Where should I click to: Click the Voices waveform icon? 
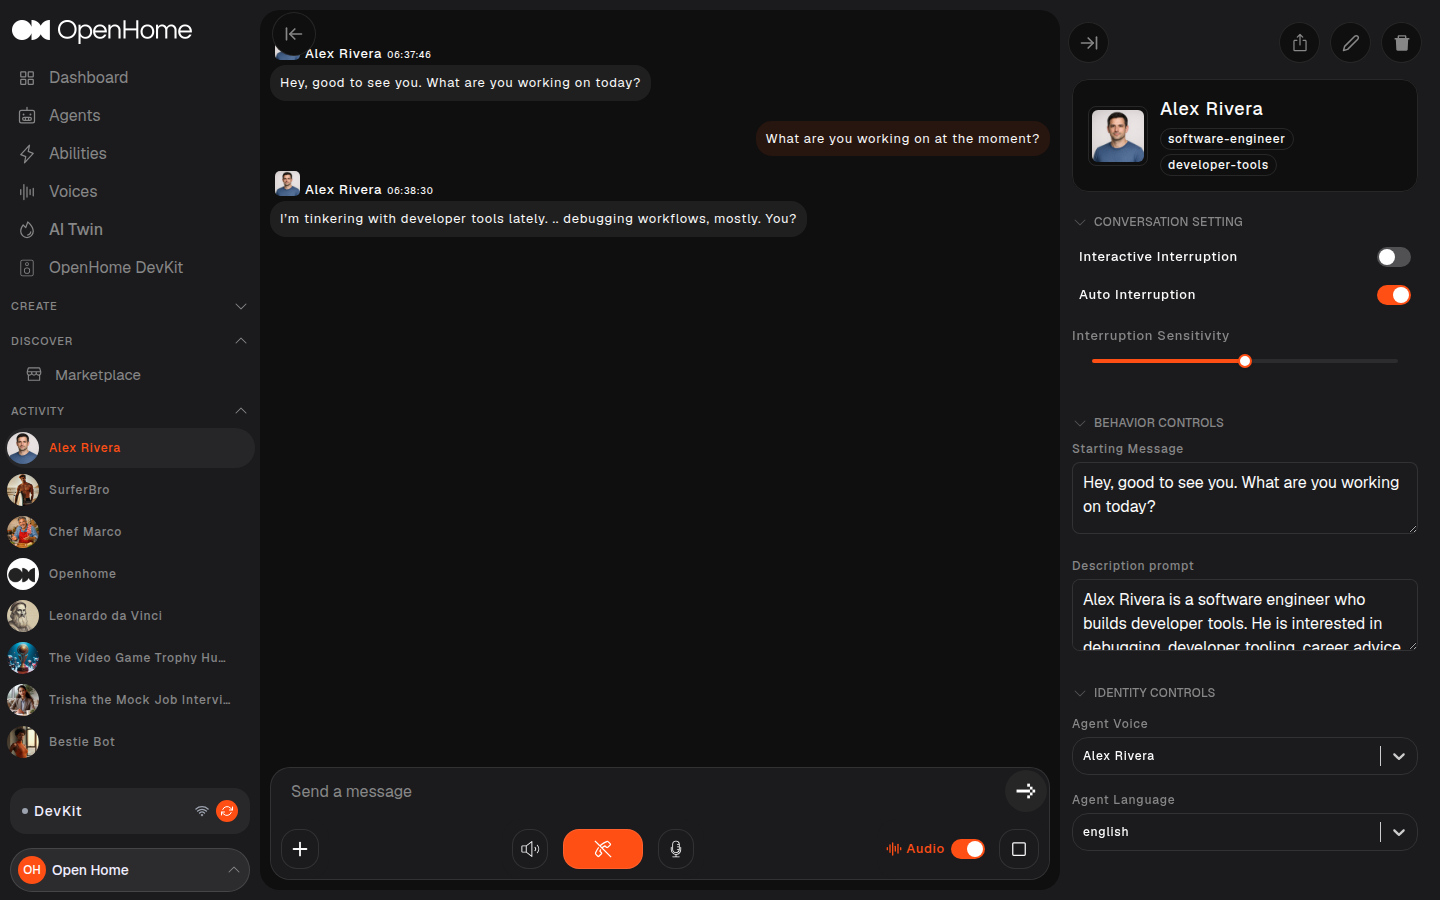pos(27,192)
